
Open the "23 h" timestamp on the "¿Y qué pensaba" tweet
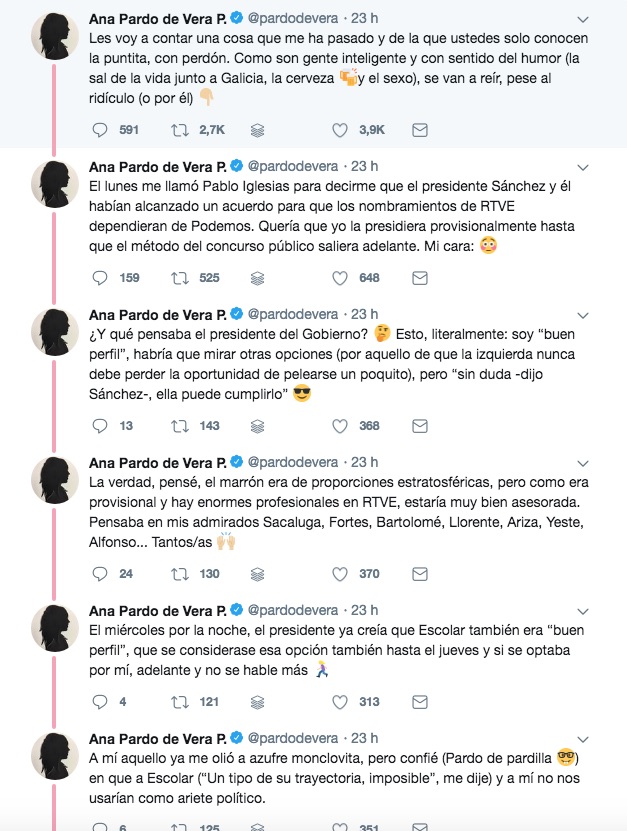click(365, 314)
